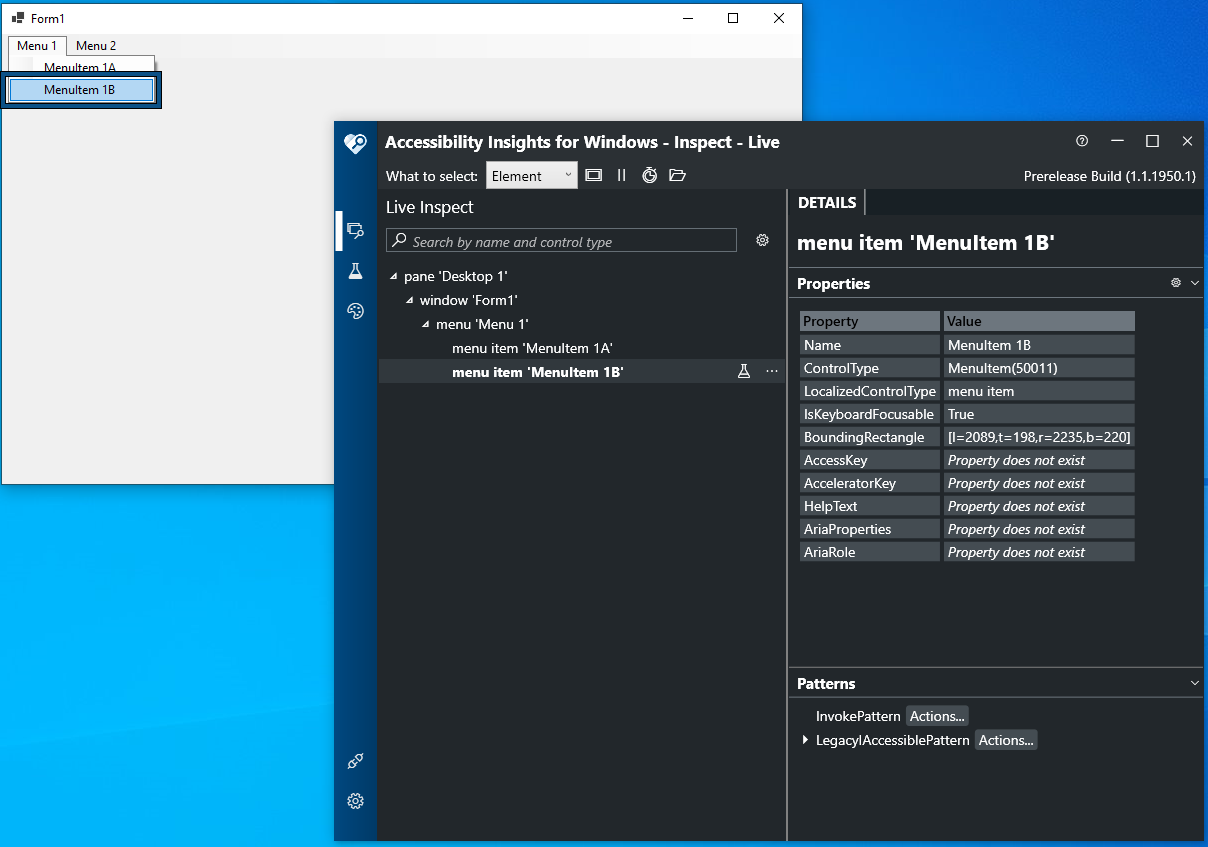Select the DETAILS tab
The image size is (1208, 847).
pos(827,202)
